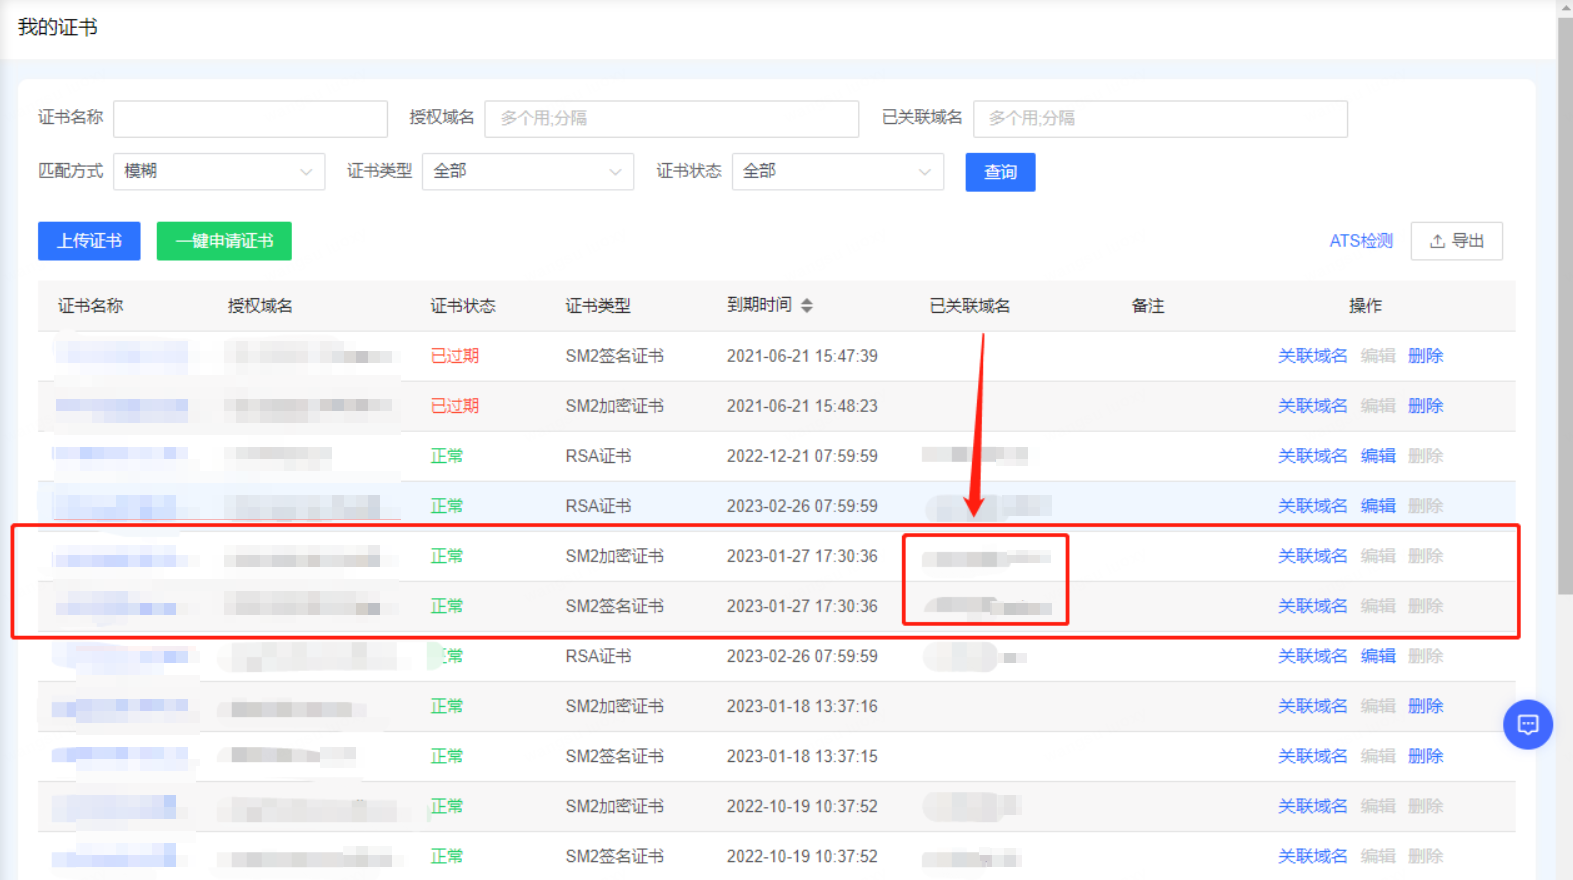
Task: Click 关联域名 for 2022-12-21 07:59:59 row
Action: (1312, 456)
